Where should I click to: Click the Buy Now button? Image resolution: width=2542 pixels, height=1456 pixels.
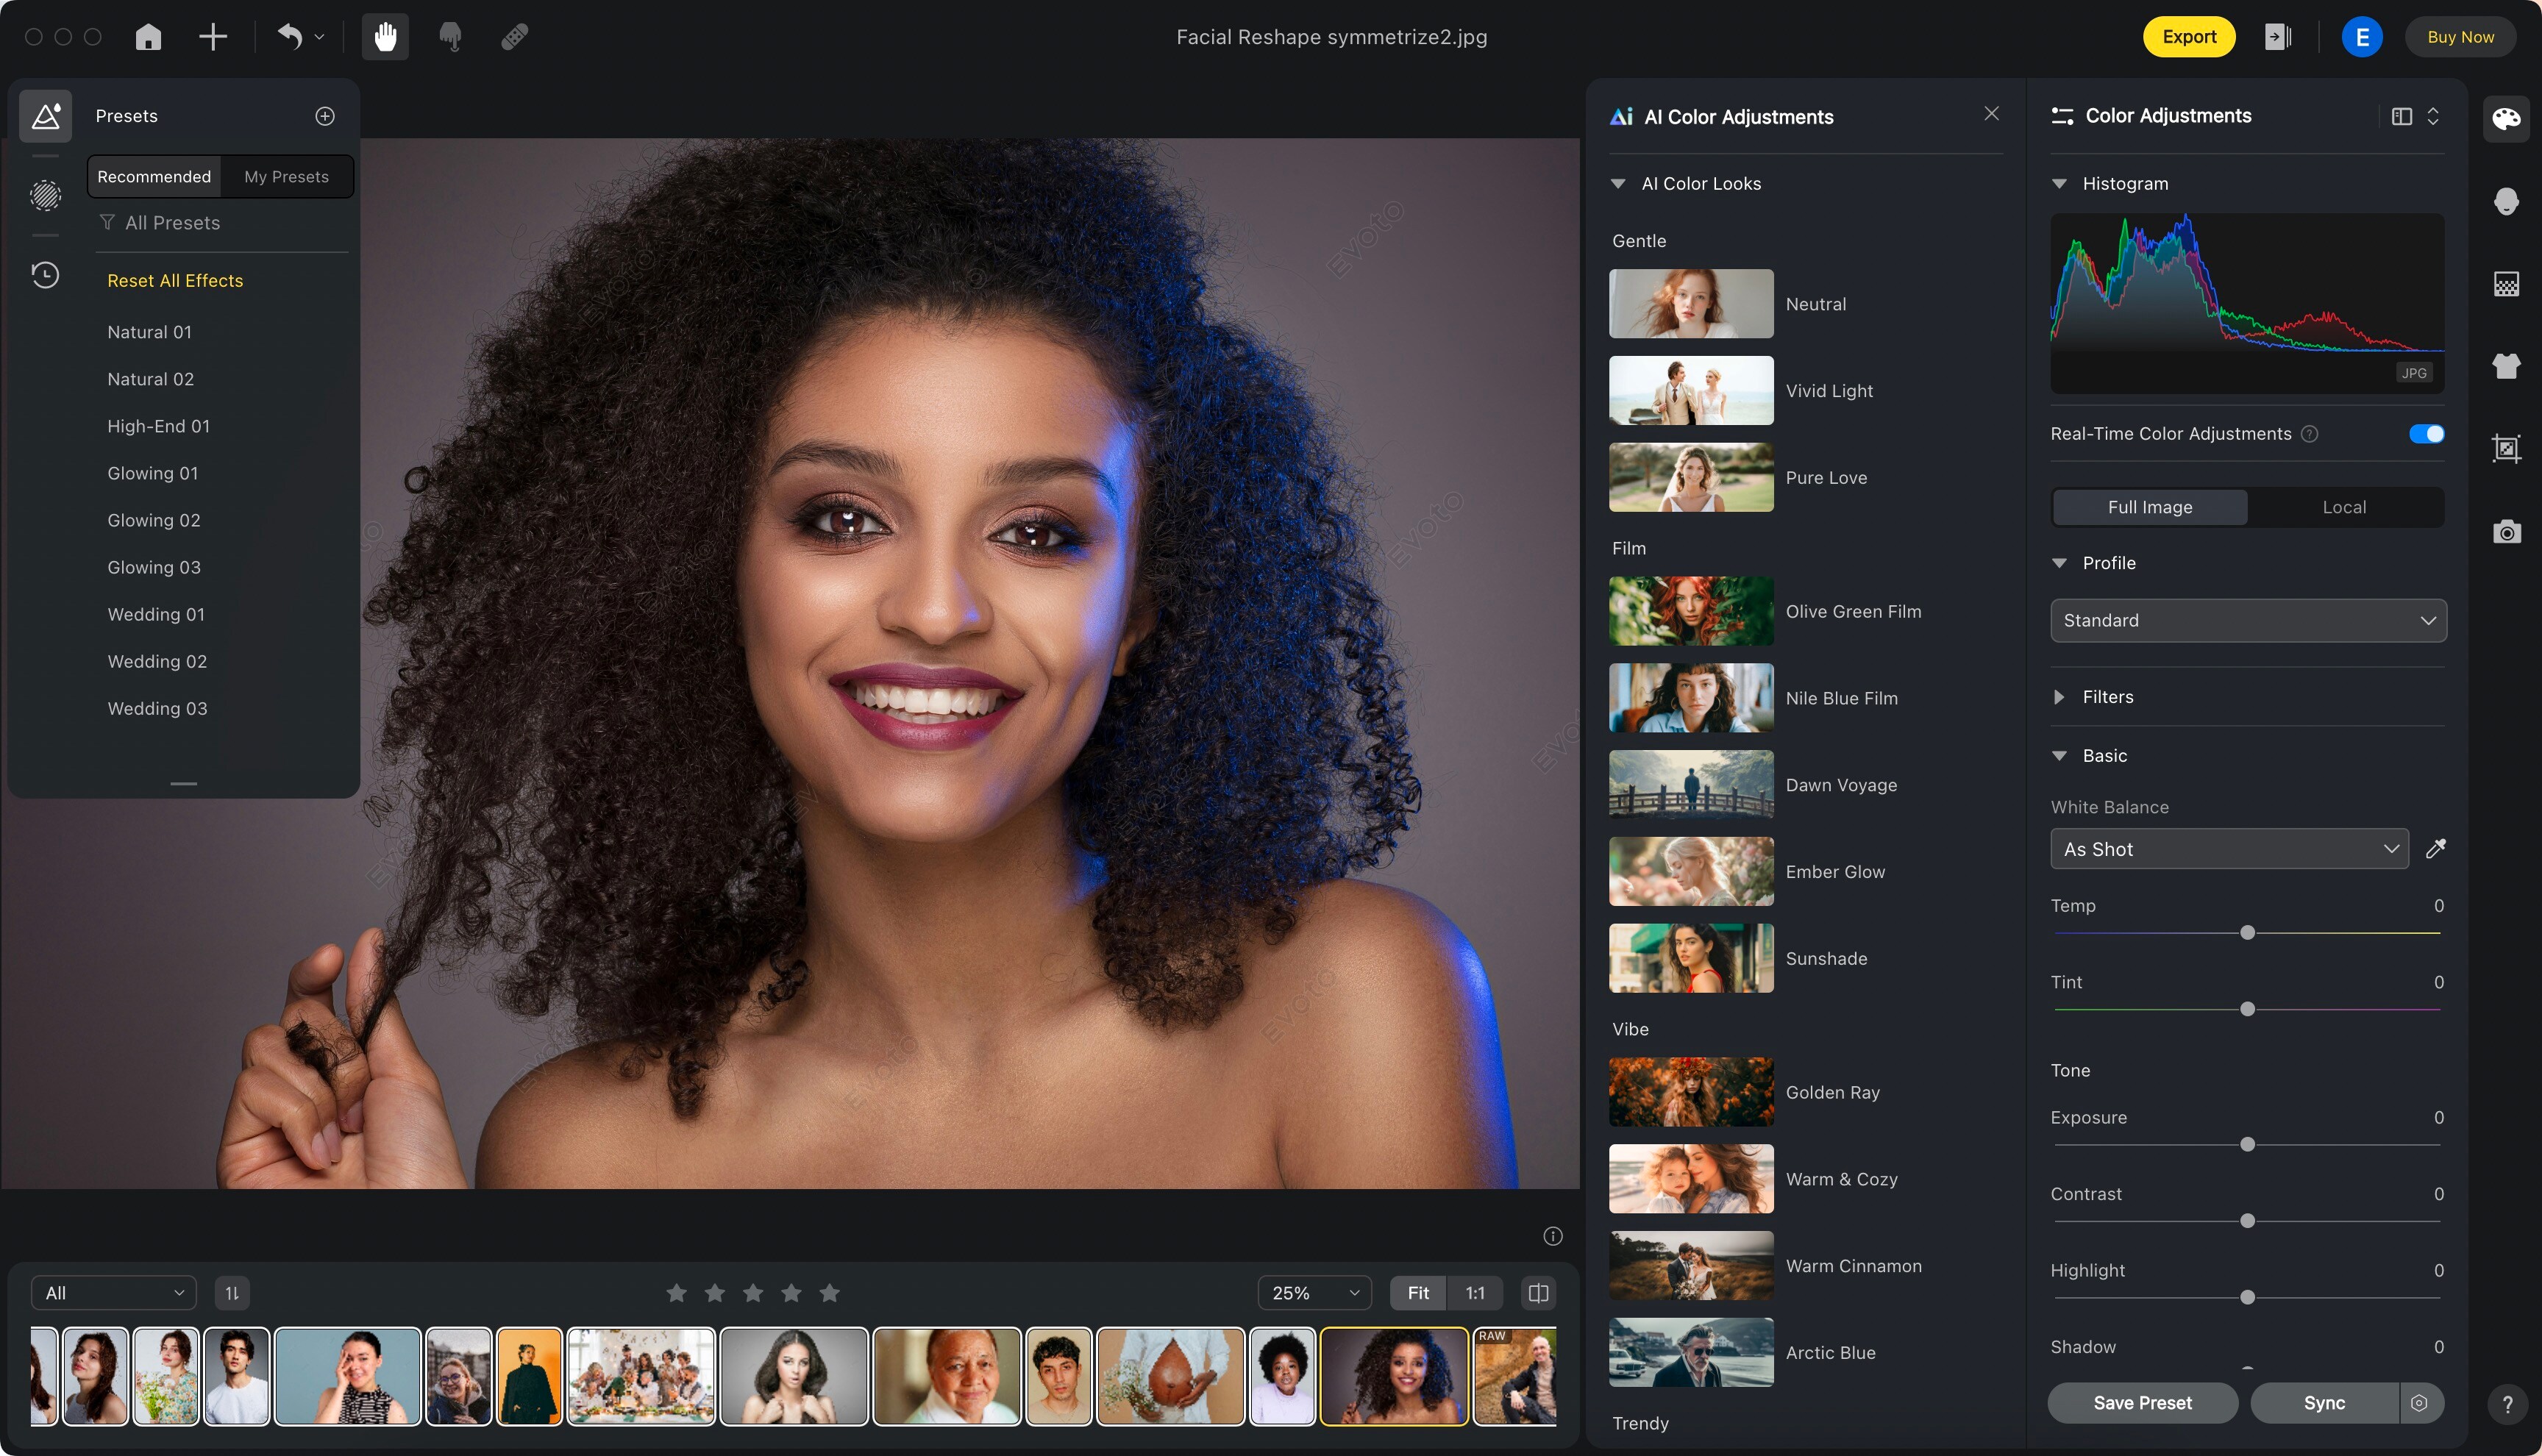pos(2460,37)
